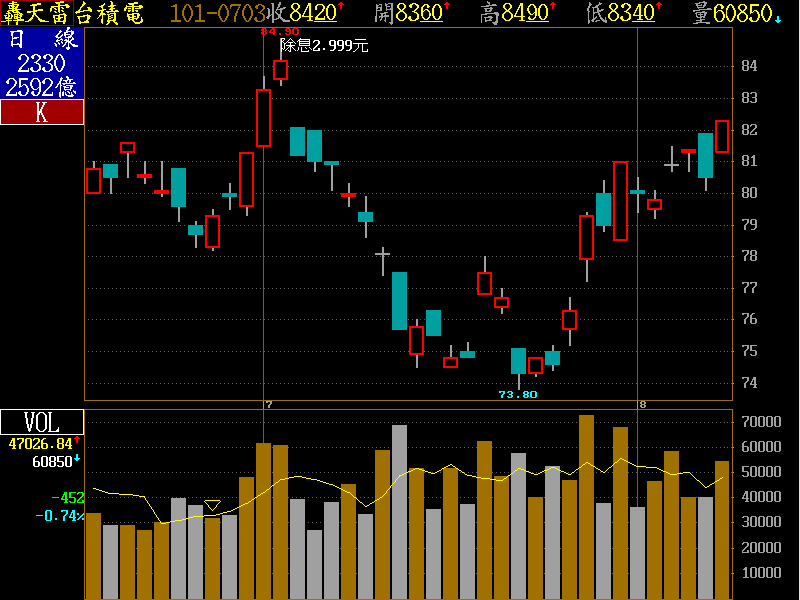Click the stock code 2330
The height and width of the screenshot is (600, 800).
pos(42,63)
